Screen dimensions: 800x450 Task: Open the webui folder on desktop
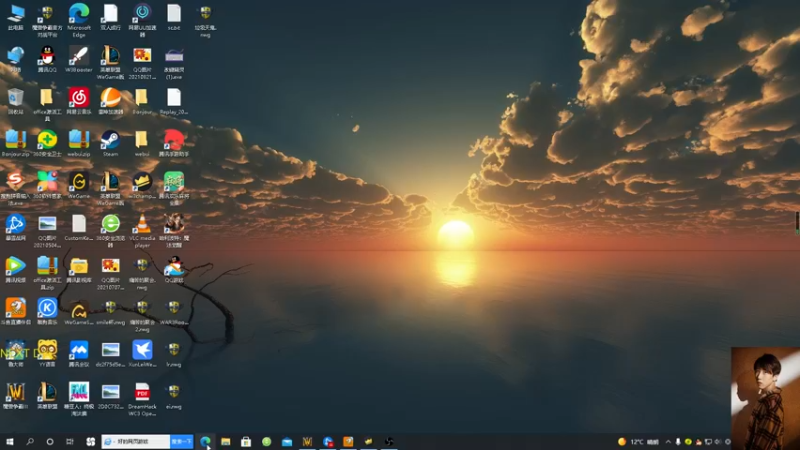pyautogui.click(x=142, y=143)
